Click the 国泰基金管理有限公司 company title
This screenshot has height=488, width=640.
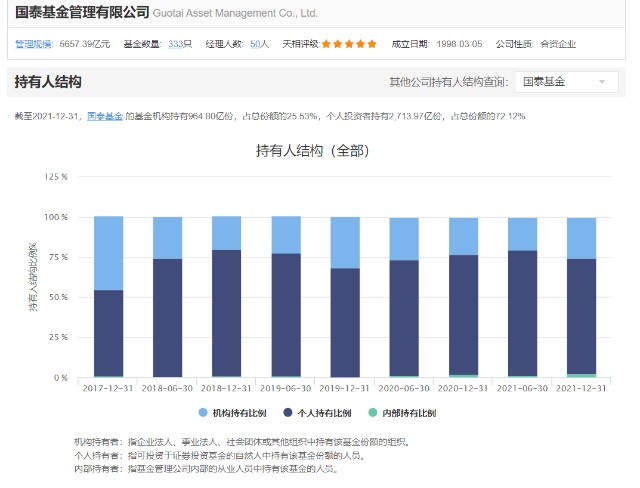pos(82,13)
